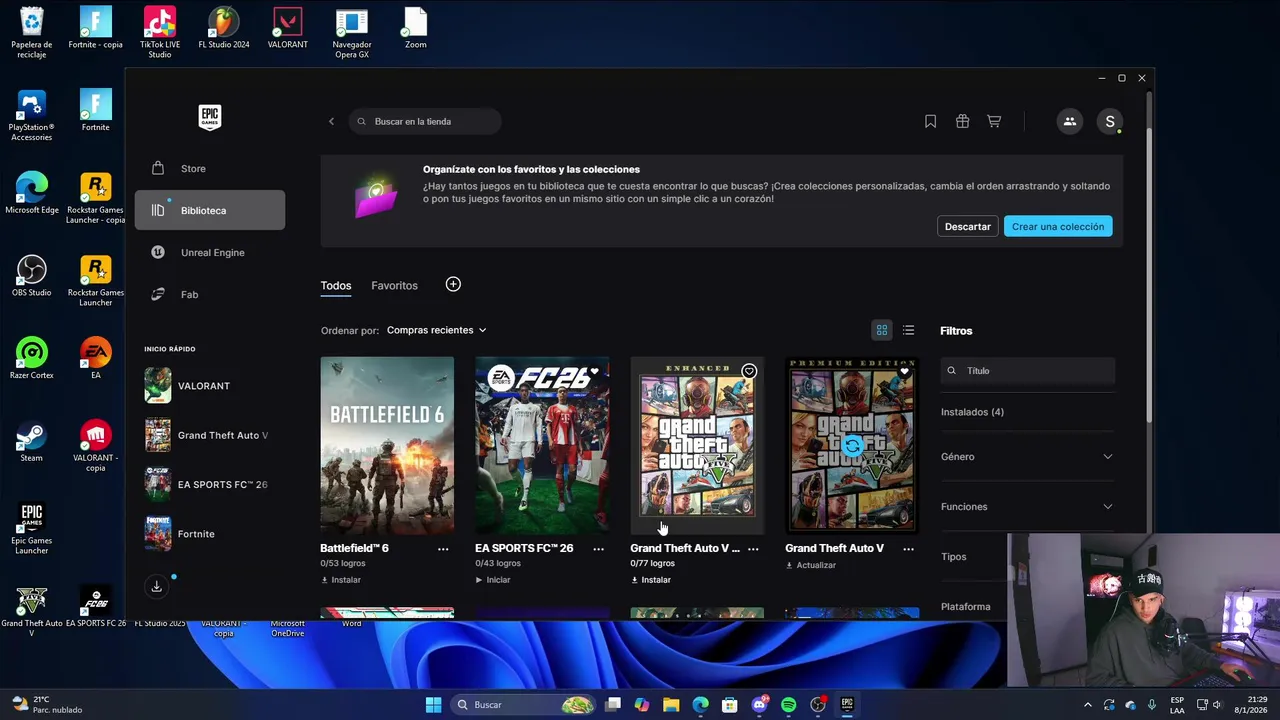Open the friends list icon

1070,121
